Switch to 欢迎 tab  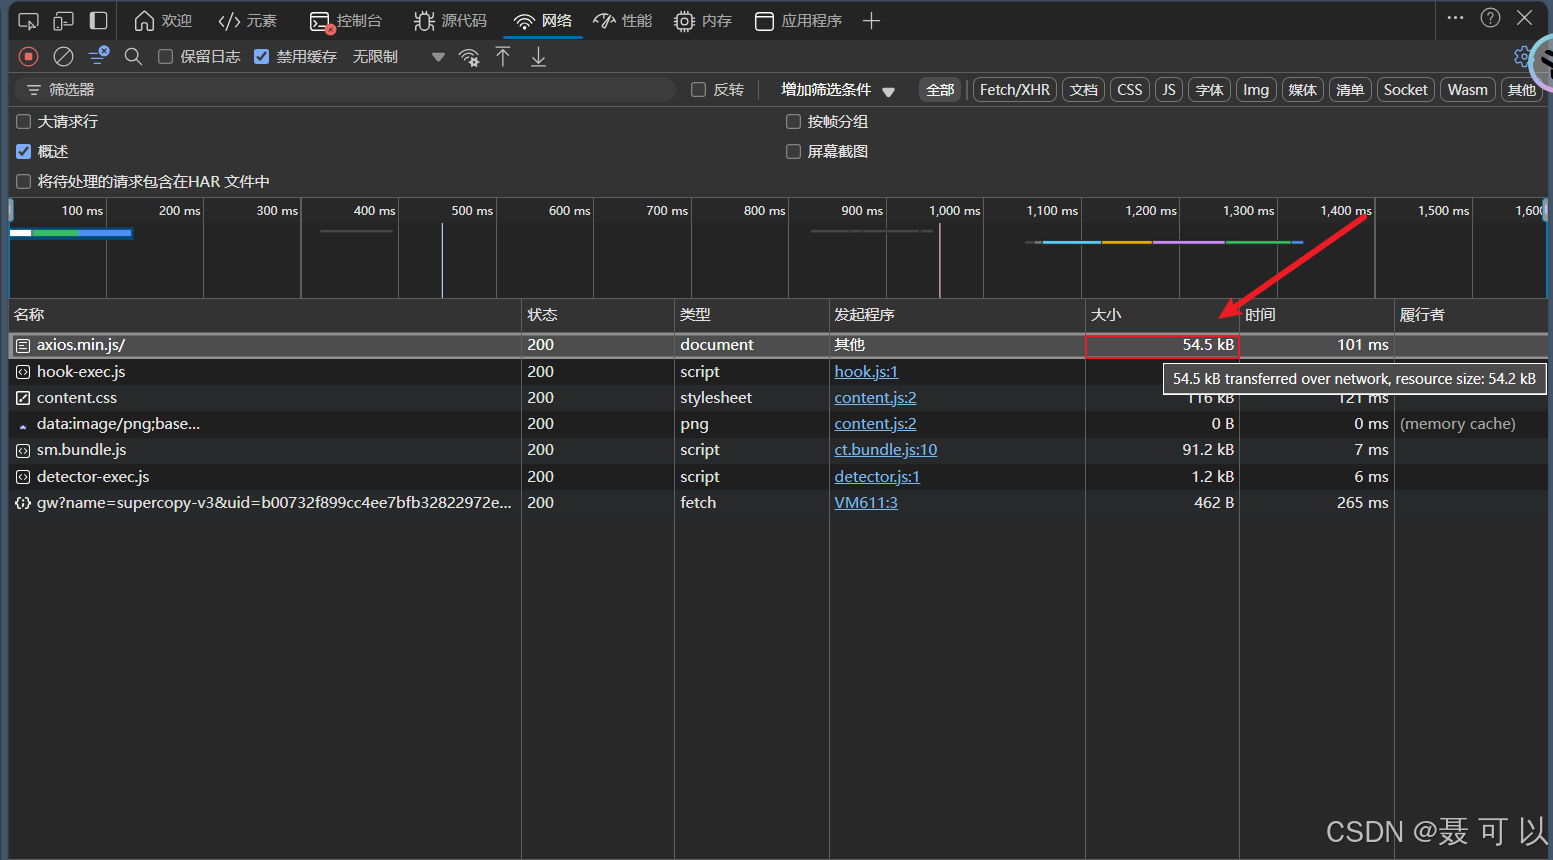pos(164,21)
